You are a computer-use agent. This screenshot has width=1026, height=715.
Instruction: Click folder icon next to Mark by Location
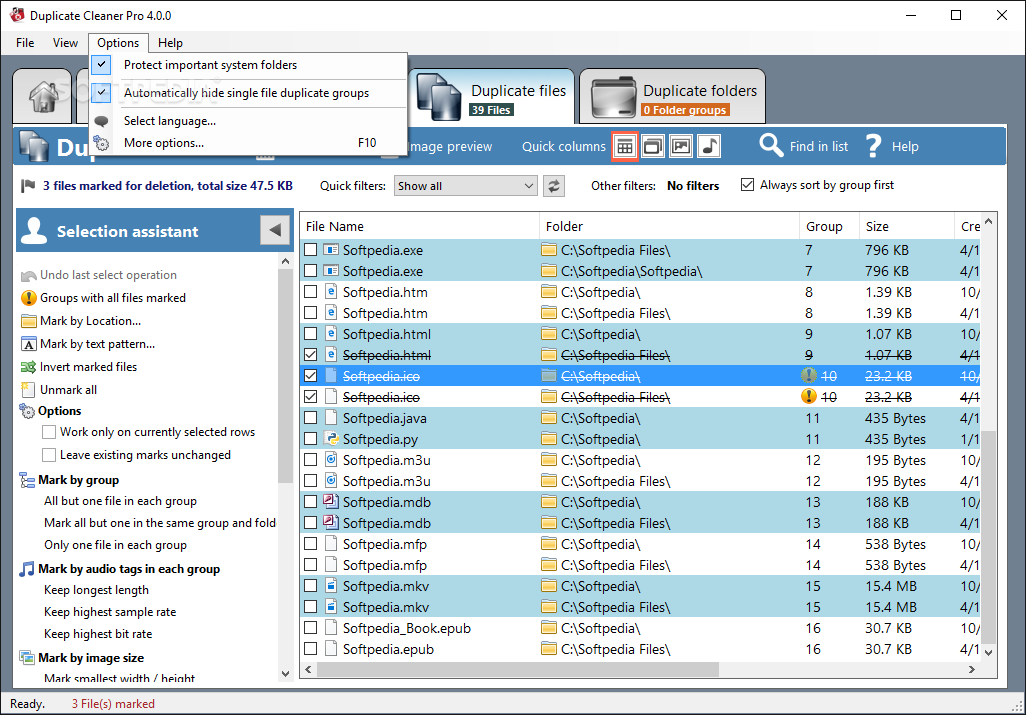(x=28, y=321)
